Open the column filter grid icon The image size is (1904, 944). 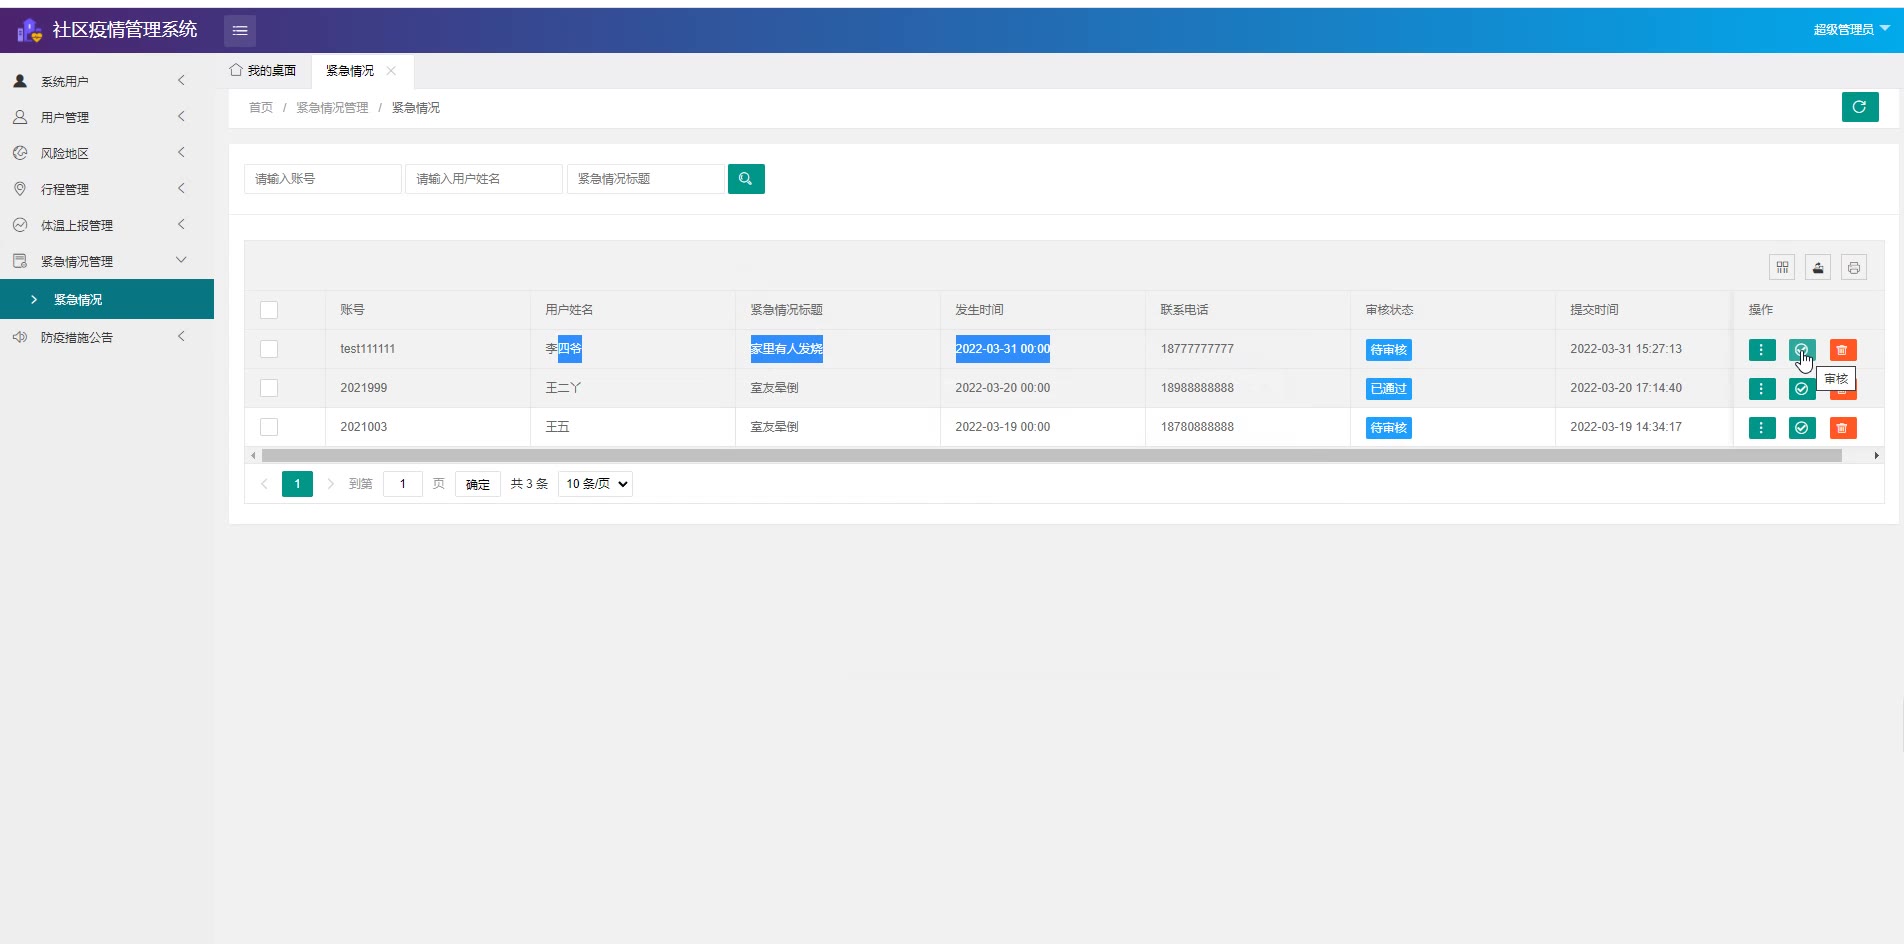click(x=1782, y=267)
